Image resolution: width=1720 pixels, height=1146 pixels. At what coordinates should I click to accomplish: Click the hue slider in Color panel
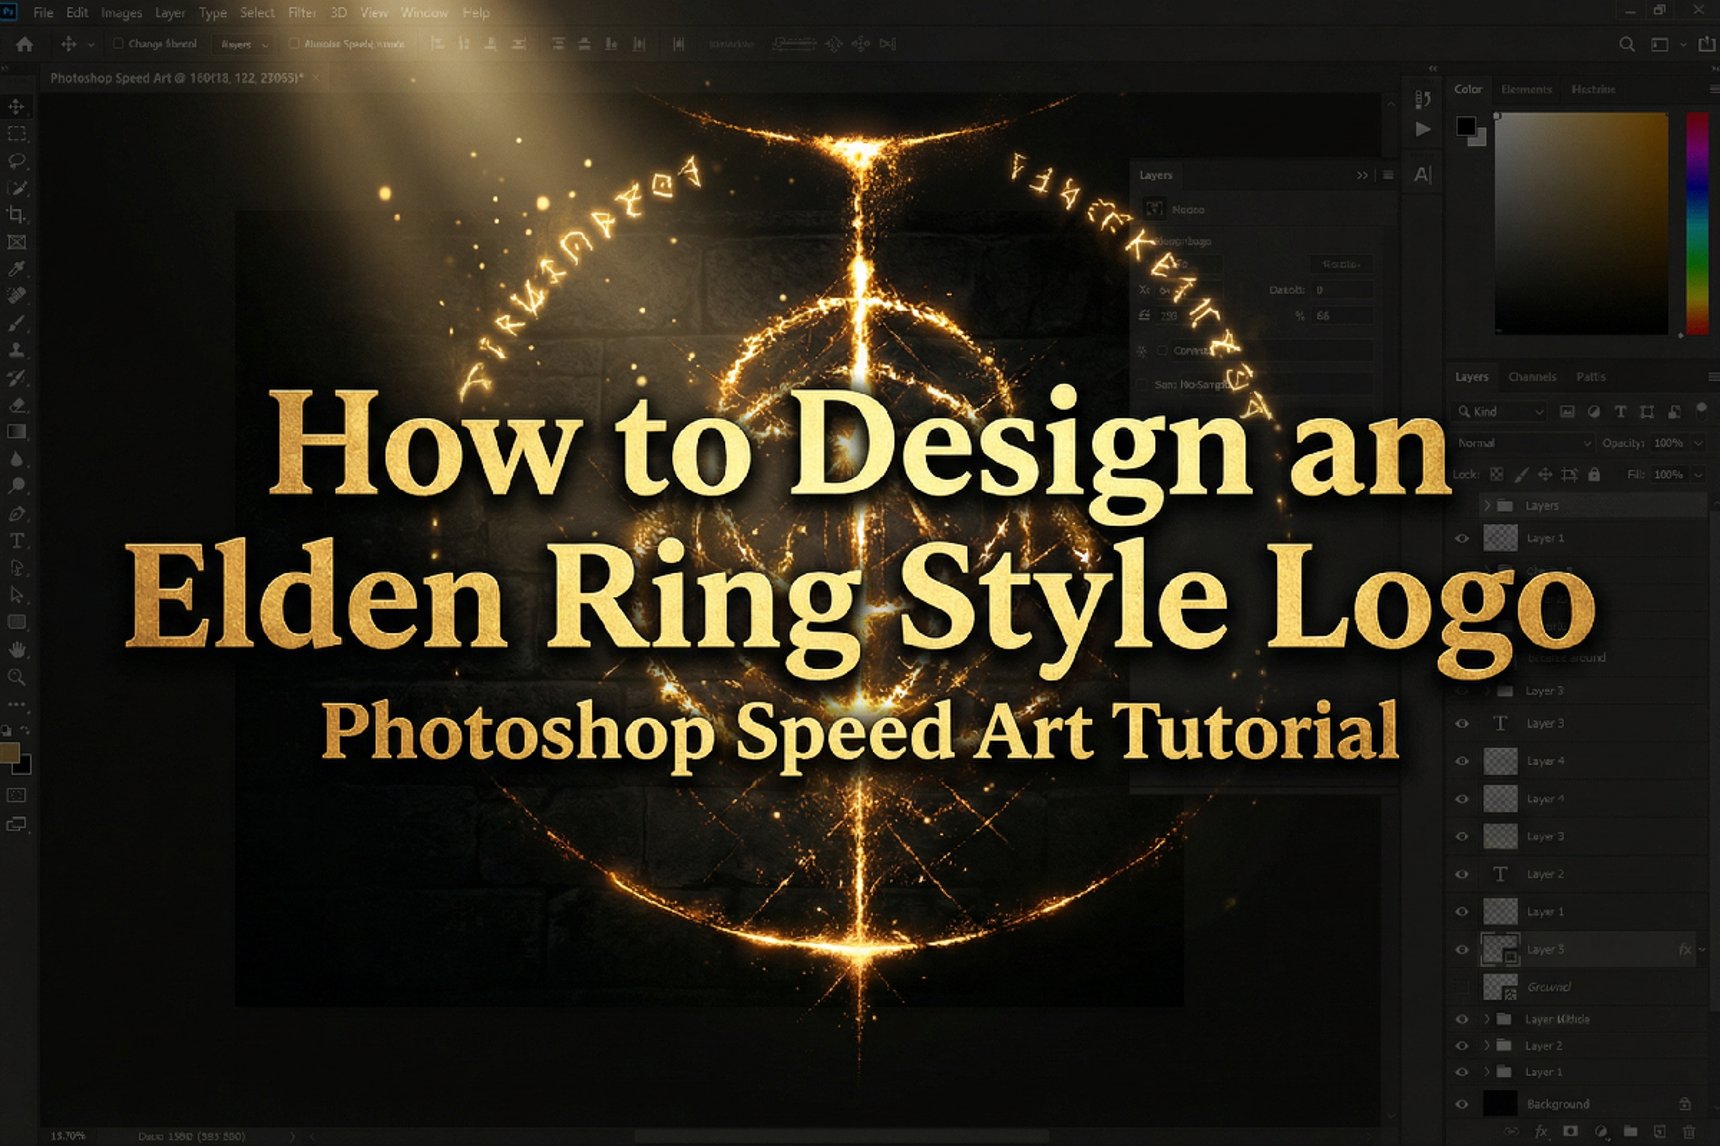(x=1697, y=222)
